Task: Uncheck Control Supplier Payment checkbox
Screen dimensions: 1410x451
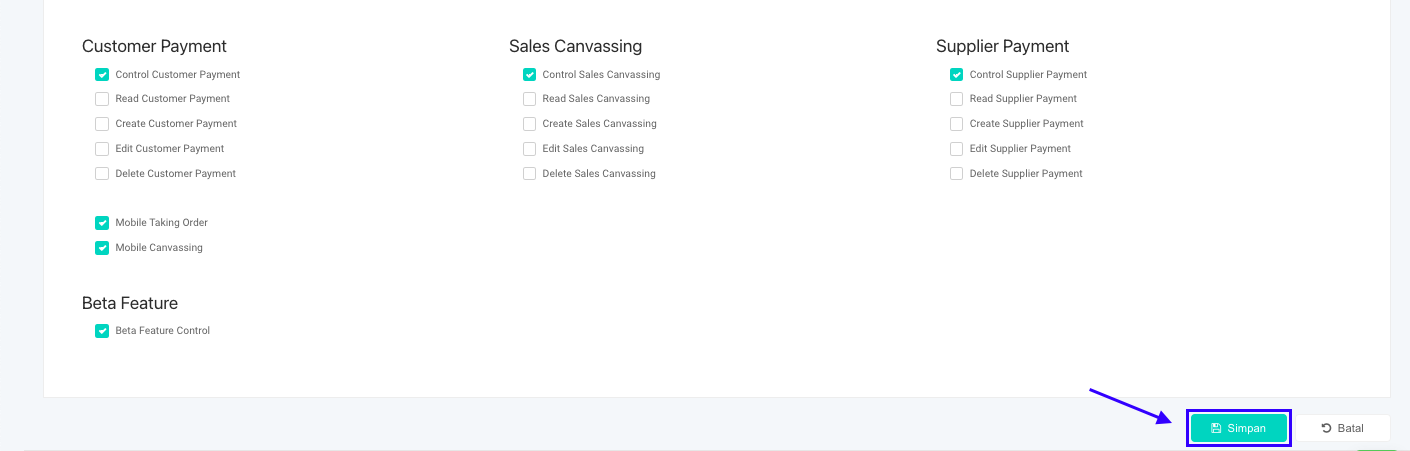Action: pyautogui.click(x=956, y=75)
